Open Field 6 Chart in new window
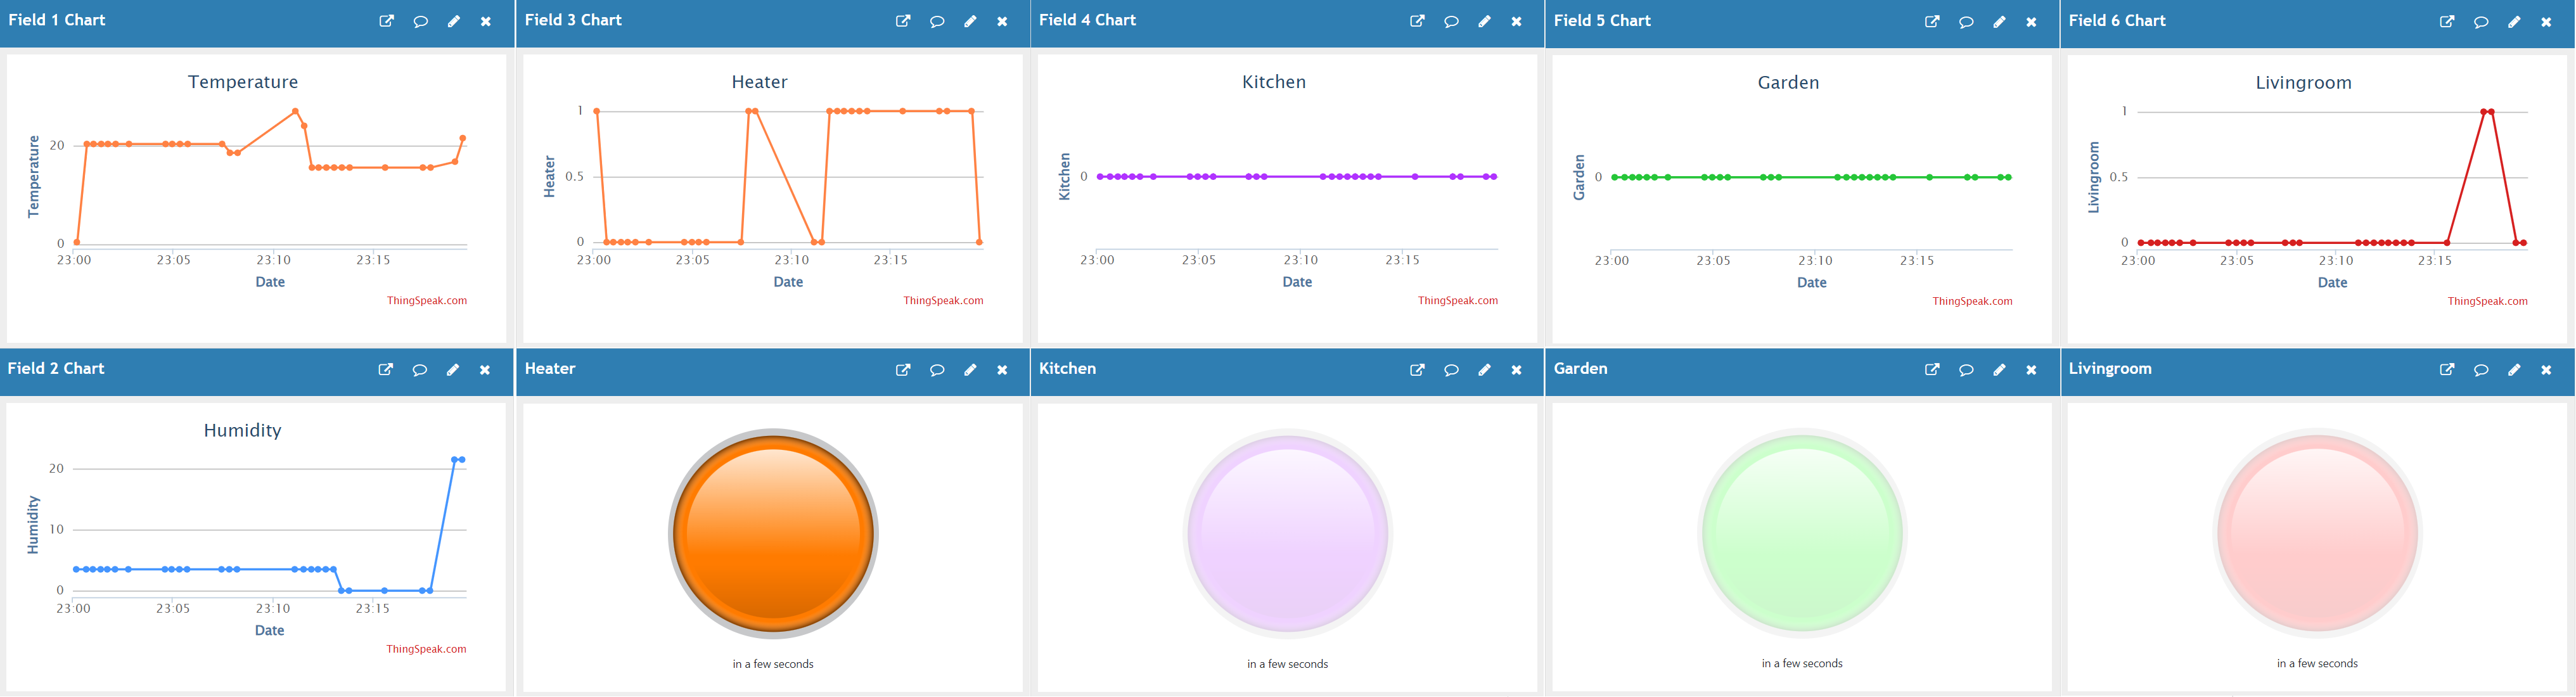 2447,21
